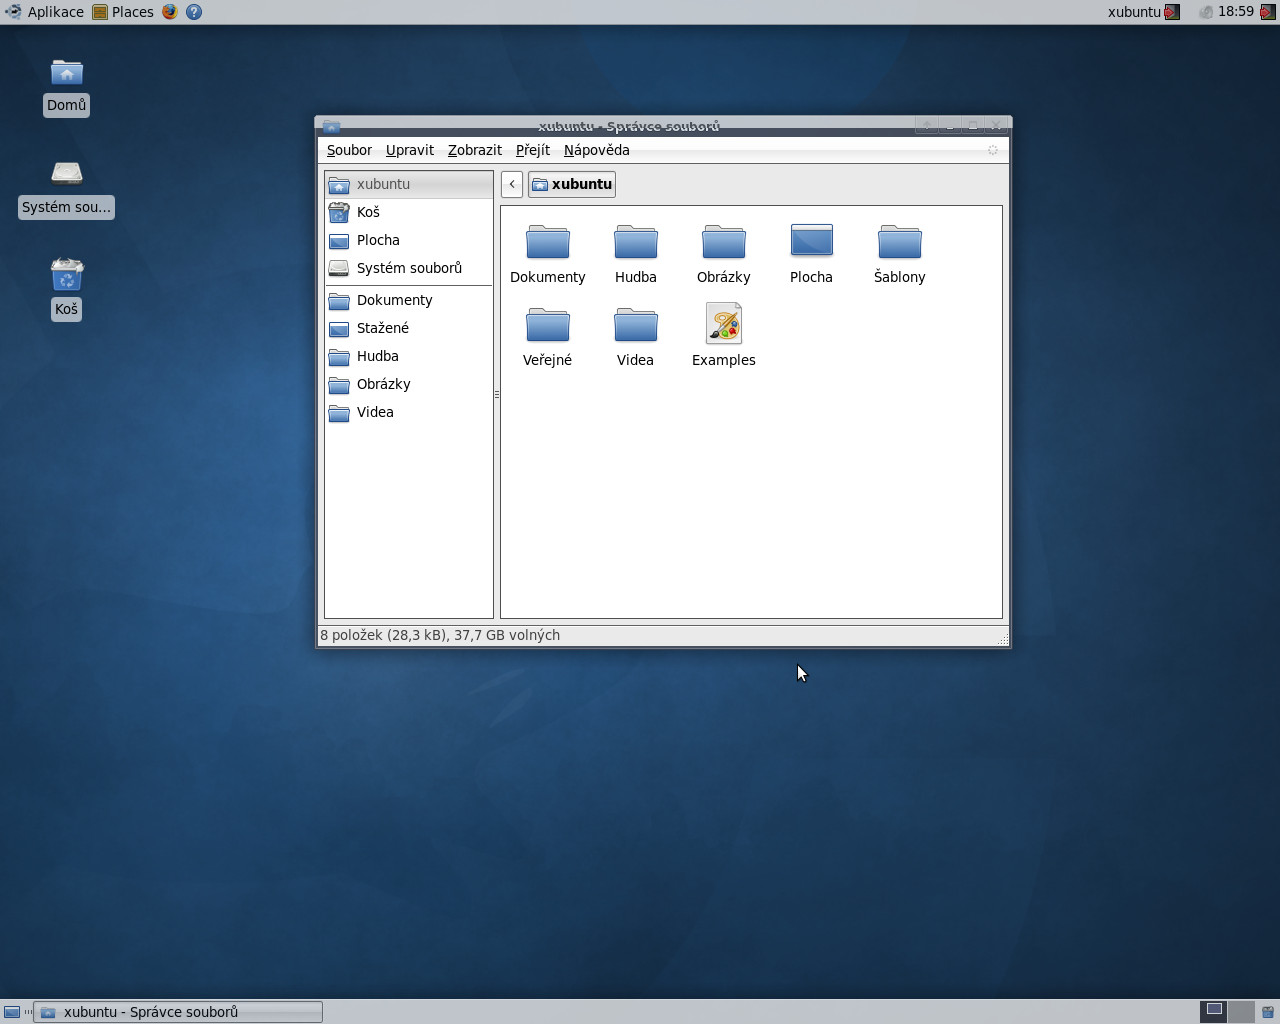The height and width of the screenshot is (1024, 1280).
Task: Open the Aplikace menu in top panel
Action: coord(45,12)
